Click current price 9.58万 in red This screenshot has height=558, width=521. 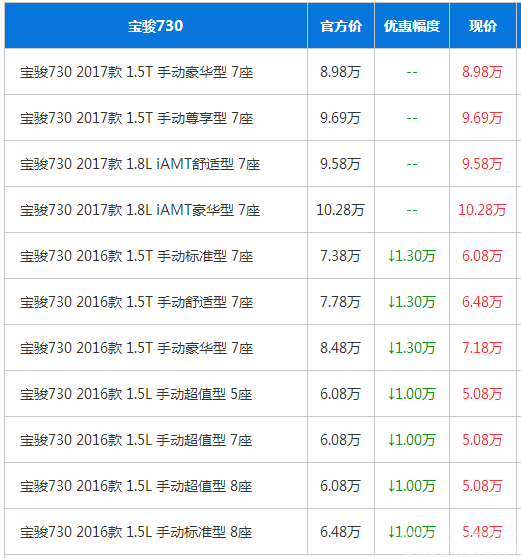(x=482, y=164)
